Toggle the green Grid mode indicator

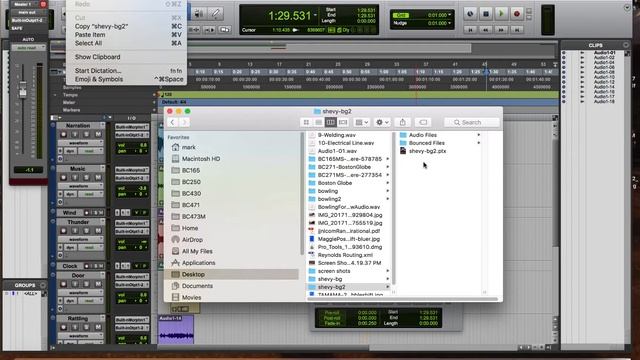pos(400,15)
